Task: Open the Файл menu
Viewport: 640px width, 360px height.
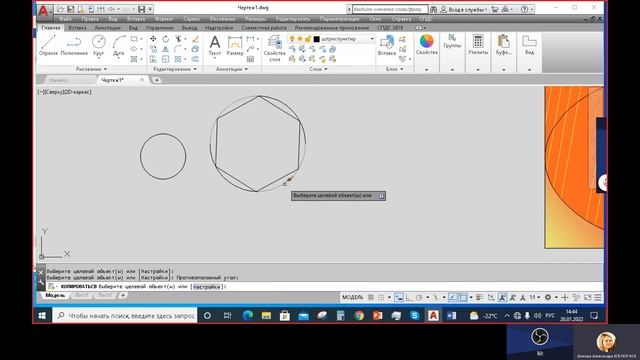Action: 65,19
